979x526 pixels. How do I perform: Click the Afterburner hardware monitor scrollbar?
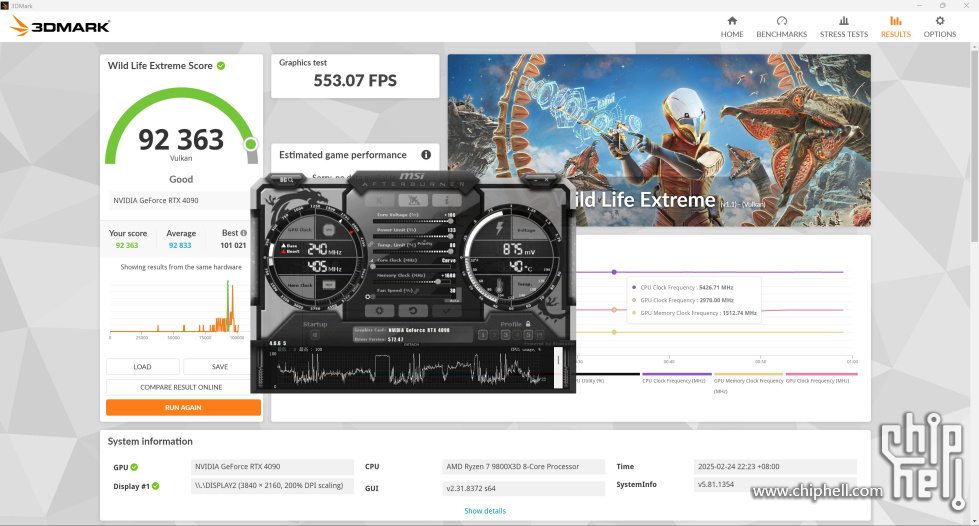pyautogui.click(x=558, y=367)
